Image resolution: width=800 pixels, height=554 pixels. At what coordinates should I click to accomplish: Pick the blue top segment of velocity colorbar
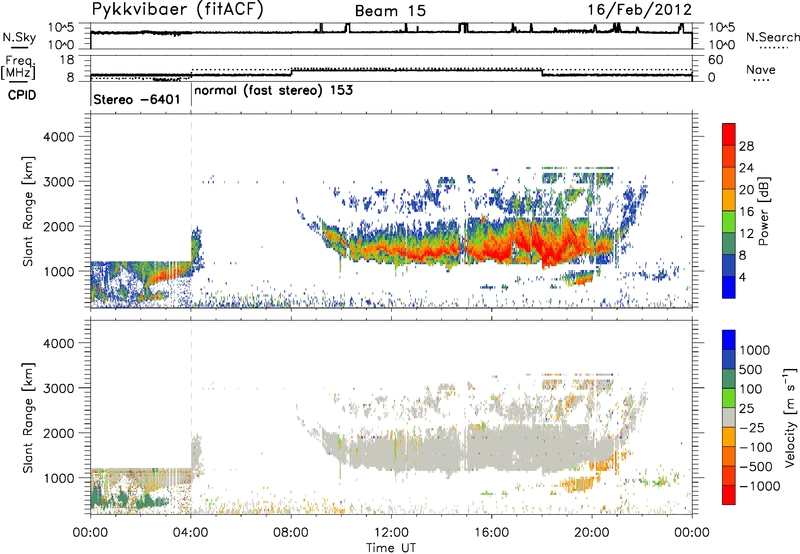[729, 340]
